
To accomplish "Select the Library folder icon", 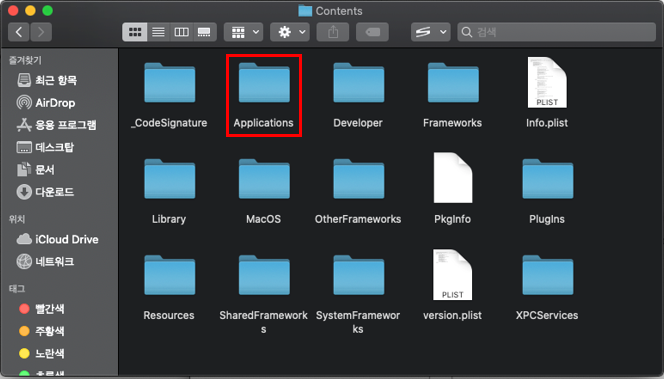I will (x=169, y=179).
